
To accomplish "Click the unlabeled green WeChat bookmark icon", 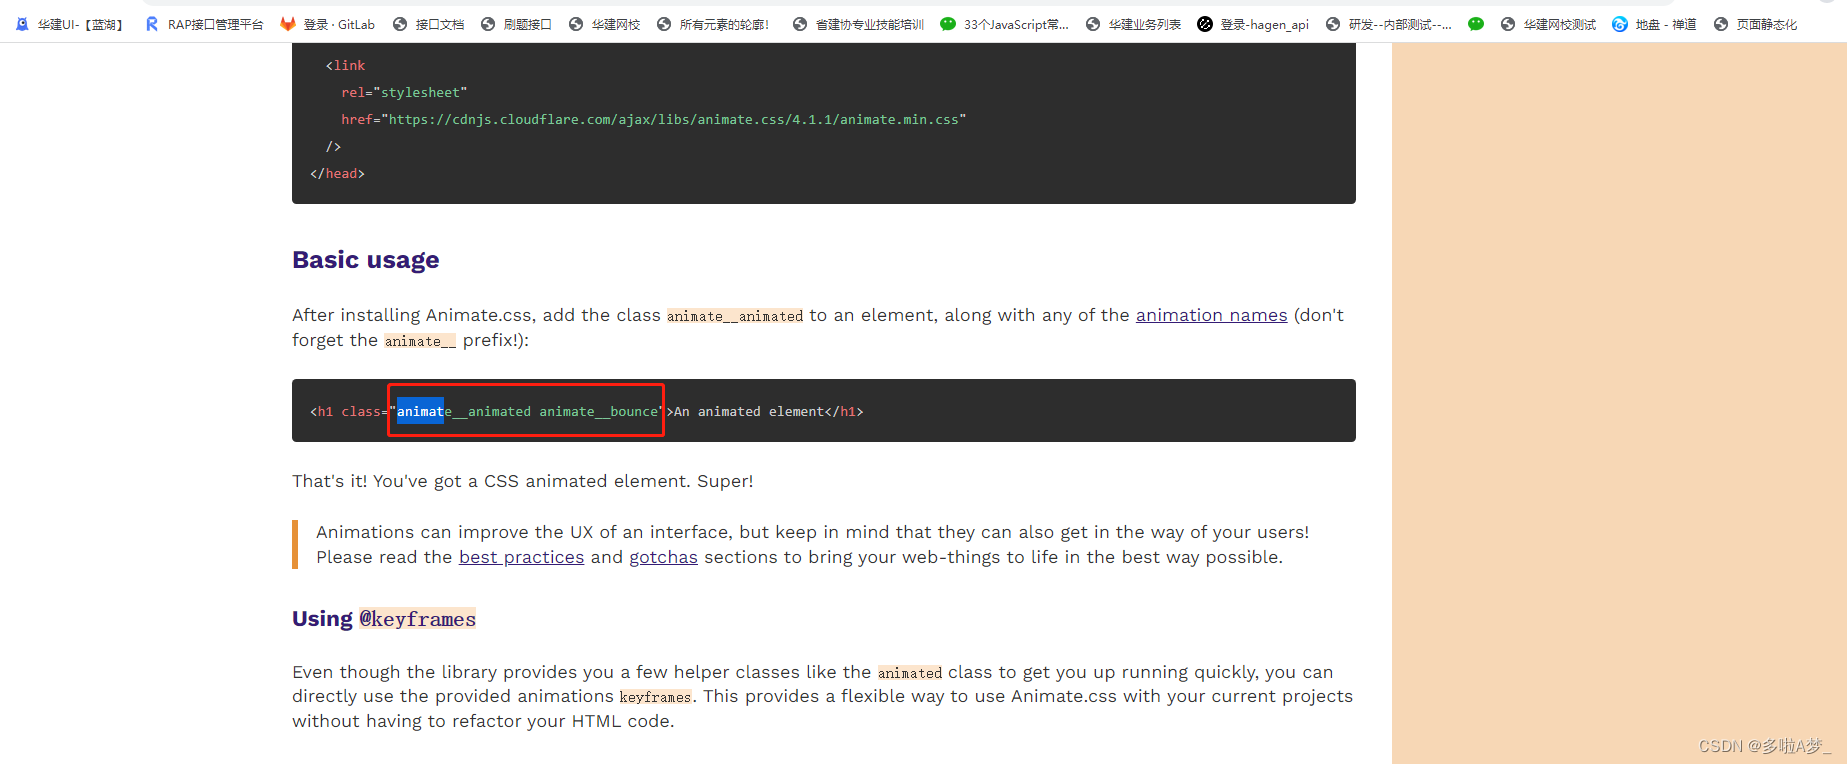I will [x=1476, y=24].
